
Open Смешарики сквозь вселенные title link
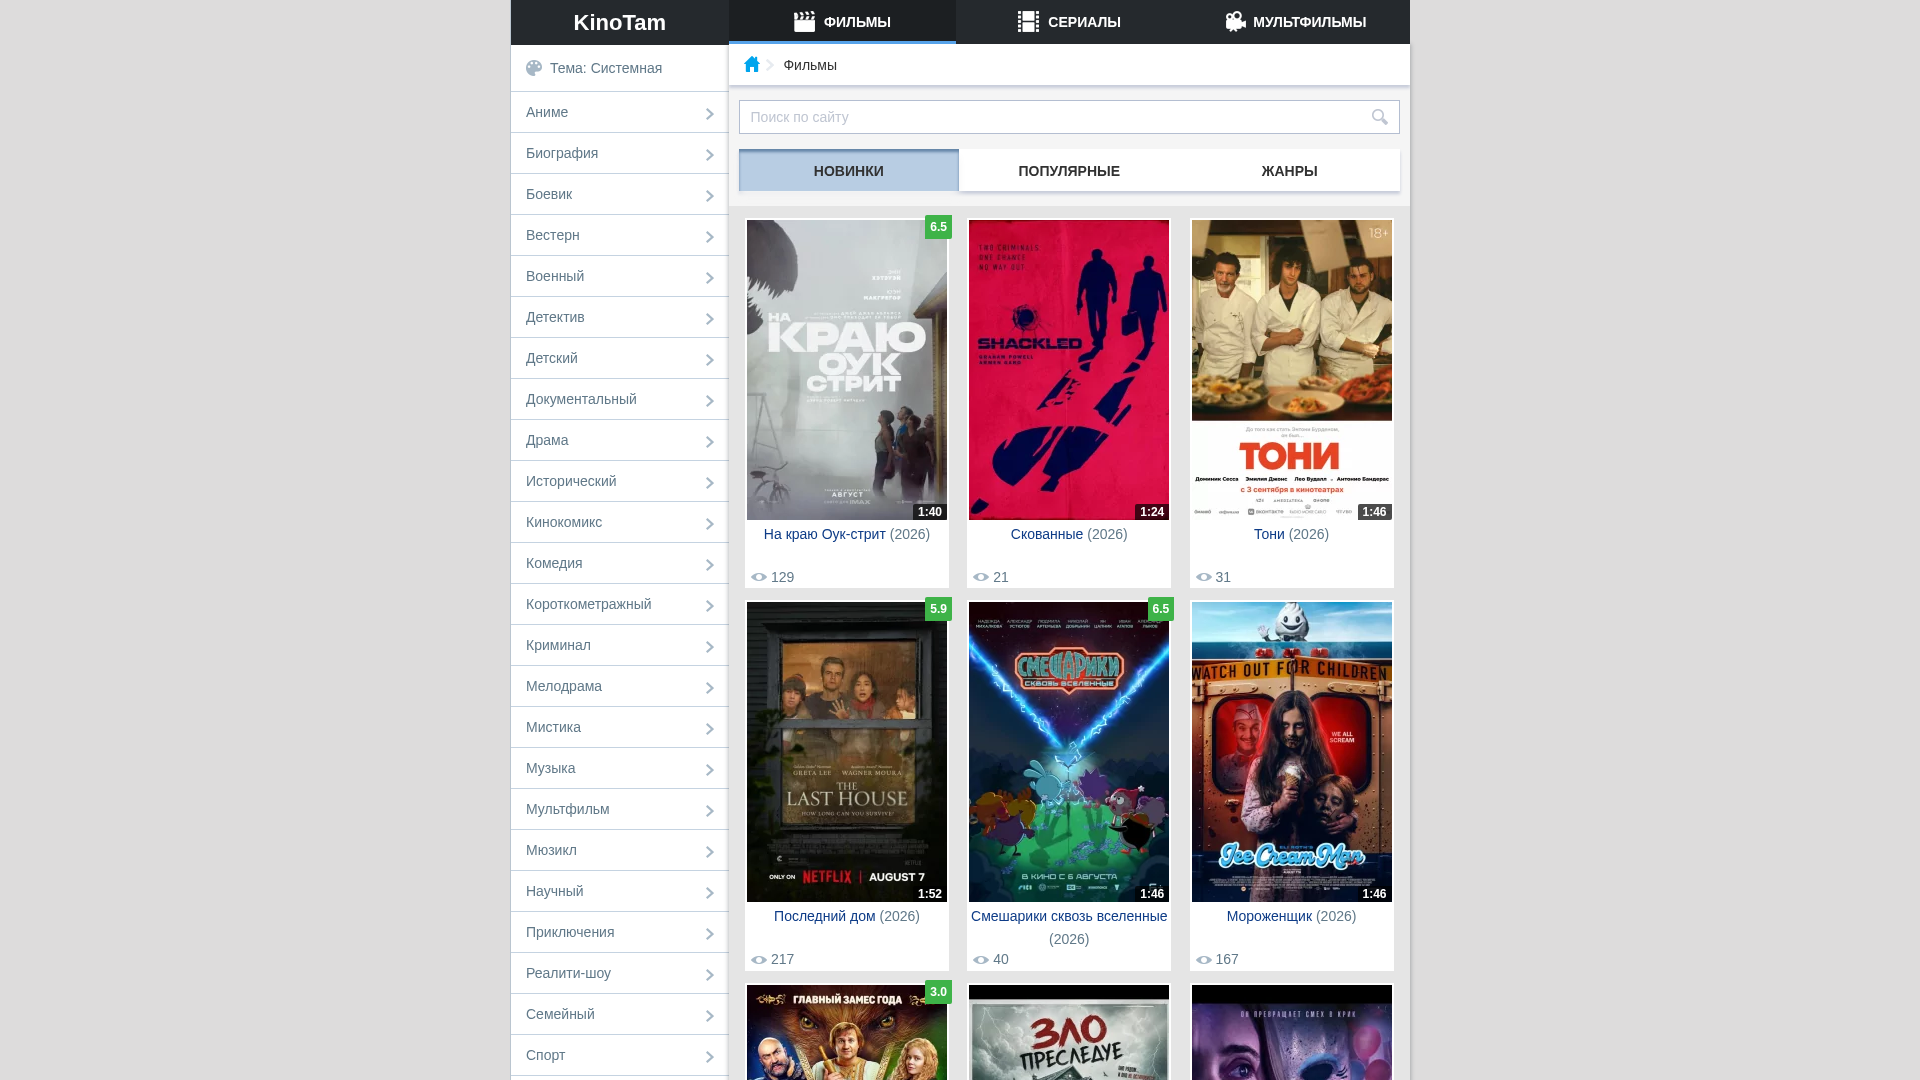pos(1069,916)
